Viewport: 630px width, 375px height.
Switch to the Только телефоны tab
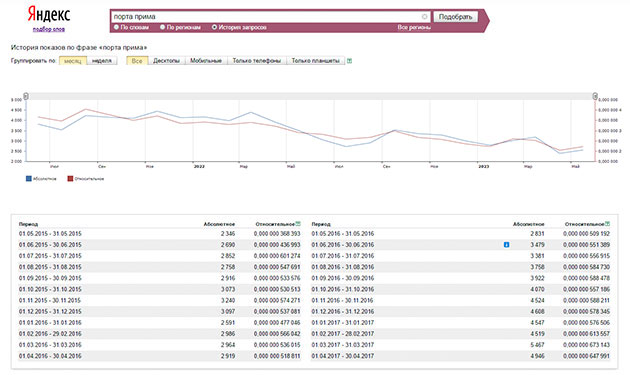[257, 61]
